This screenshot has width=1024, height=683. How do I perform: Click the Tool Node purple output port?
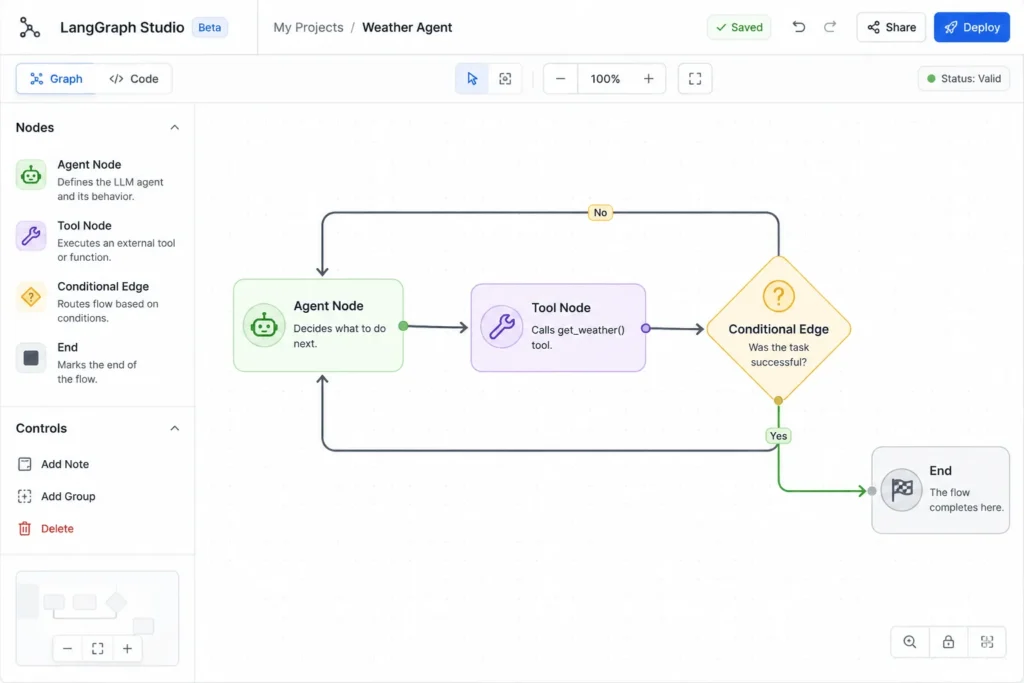coord(645,328)
